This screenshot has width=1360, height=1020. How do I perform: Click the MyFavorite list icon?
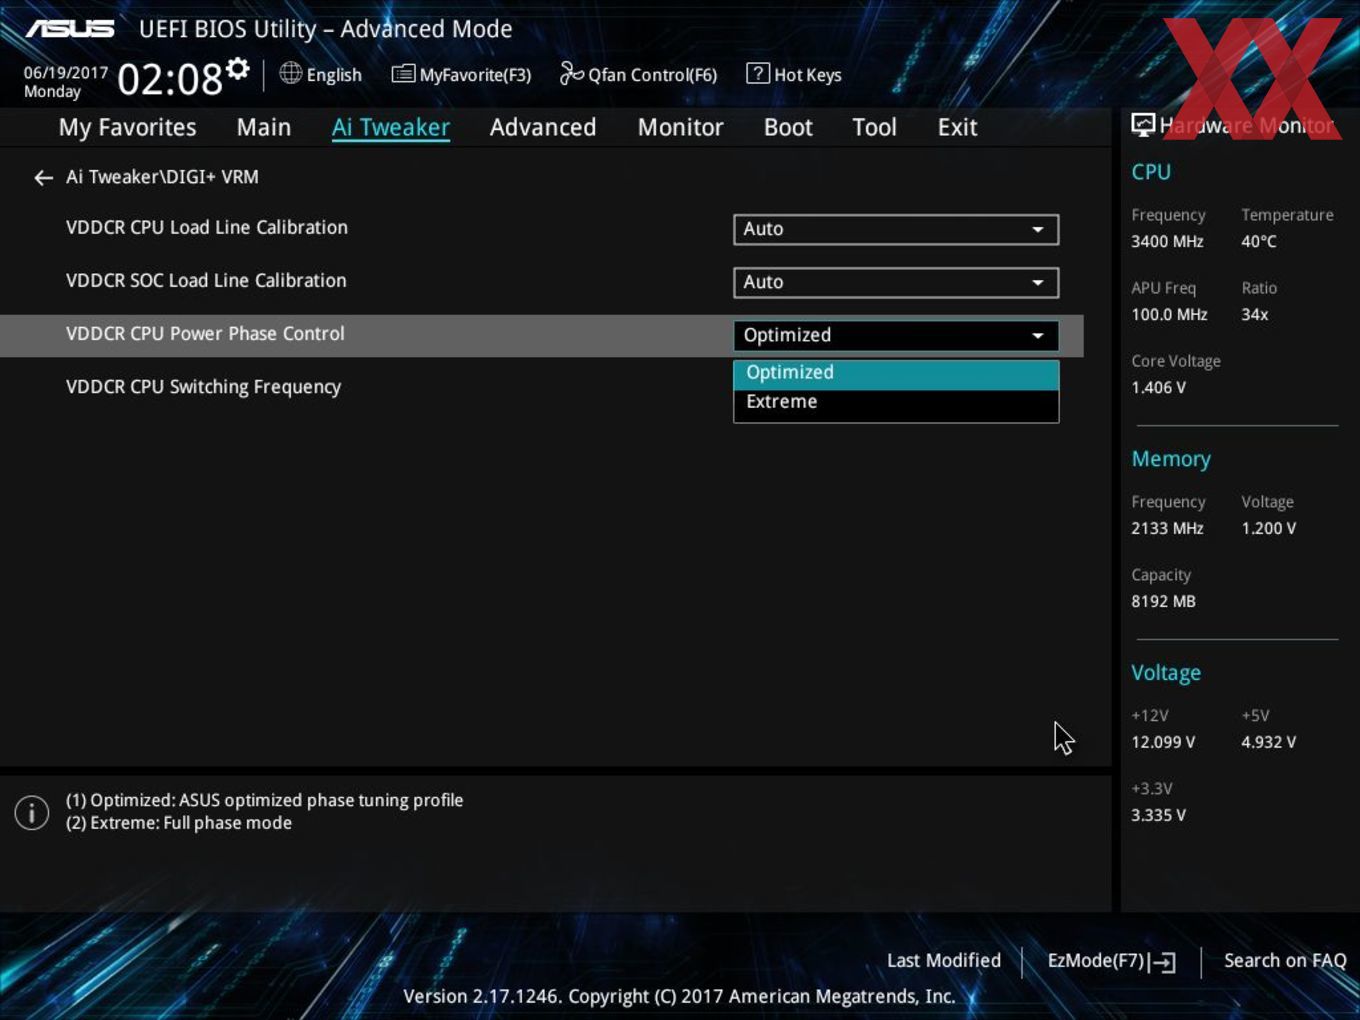(403, 74)
